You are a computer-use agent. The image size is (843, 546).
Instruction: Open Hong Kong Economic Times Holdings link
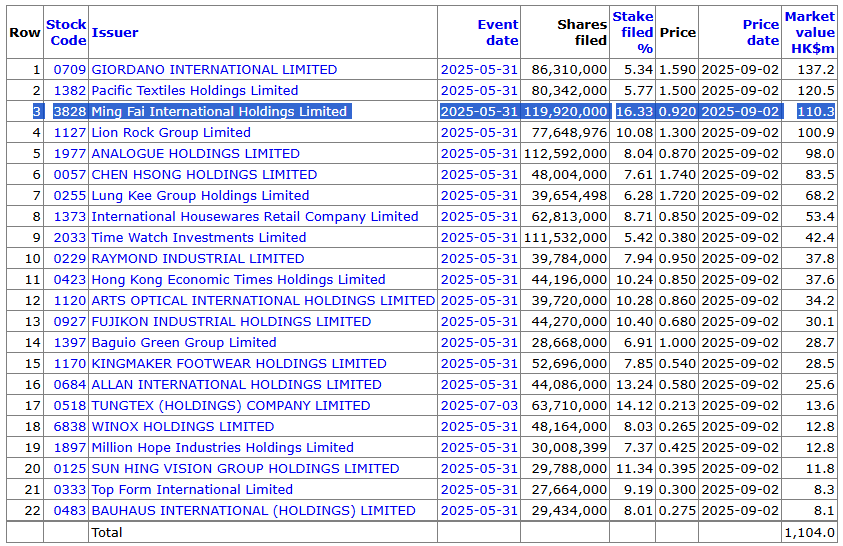pos(238,279)
